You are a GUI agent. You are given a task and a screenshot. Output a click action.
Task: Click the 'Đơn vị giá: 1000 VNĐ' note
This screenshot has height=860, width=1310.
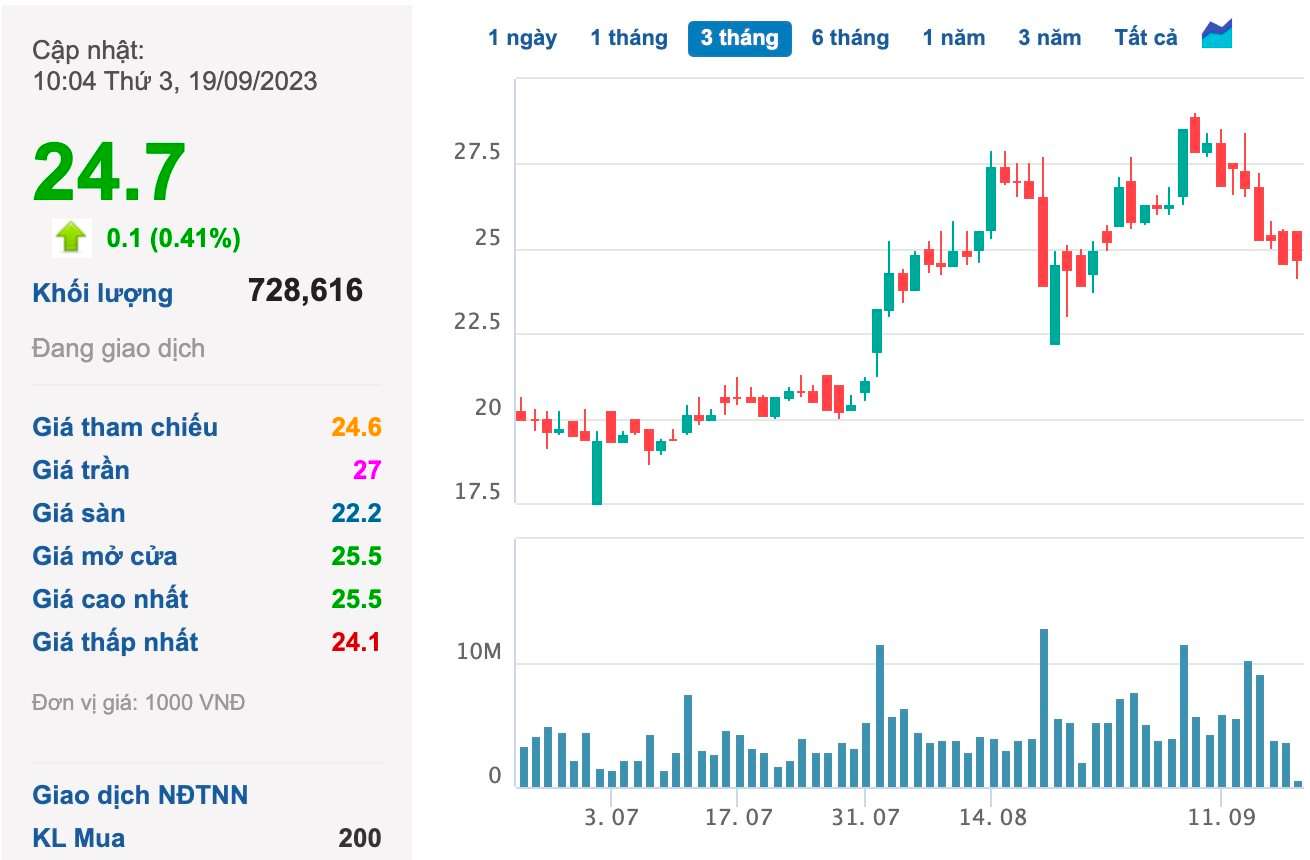coord(139,703)
